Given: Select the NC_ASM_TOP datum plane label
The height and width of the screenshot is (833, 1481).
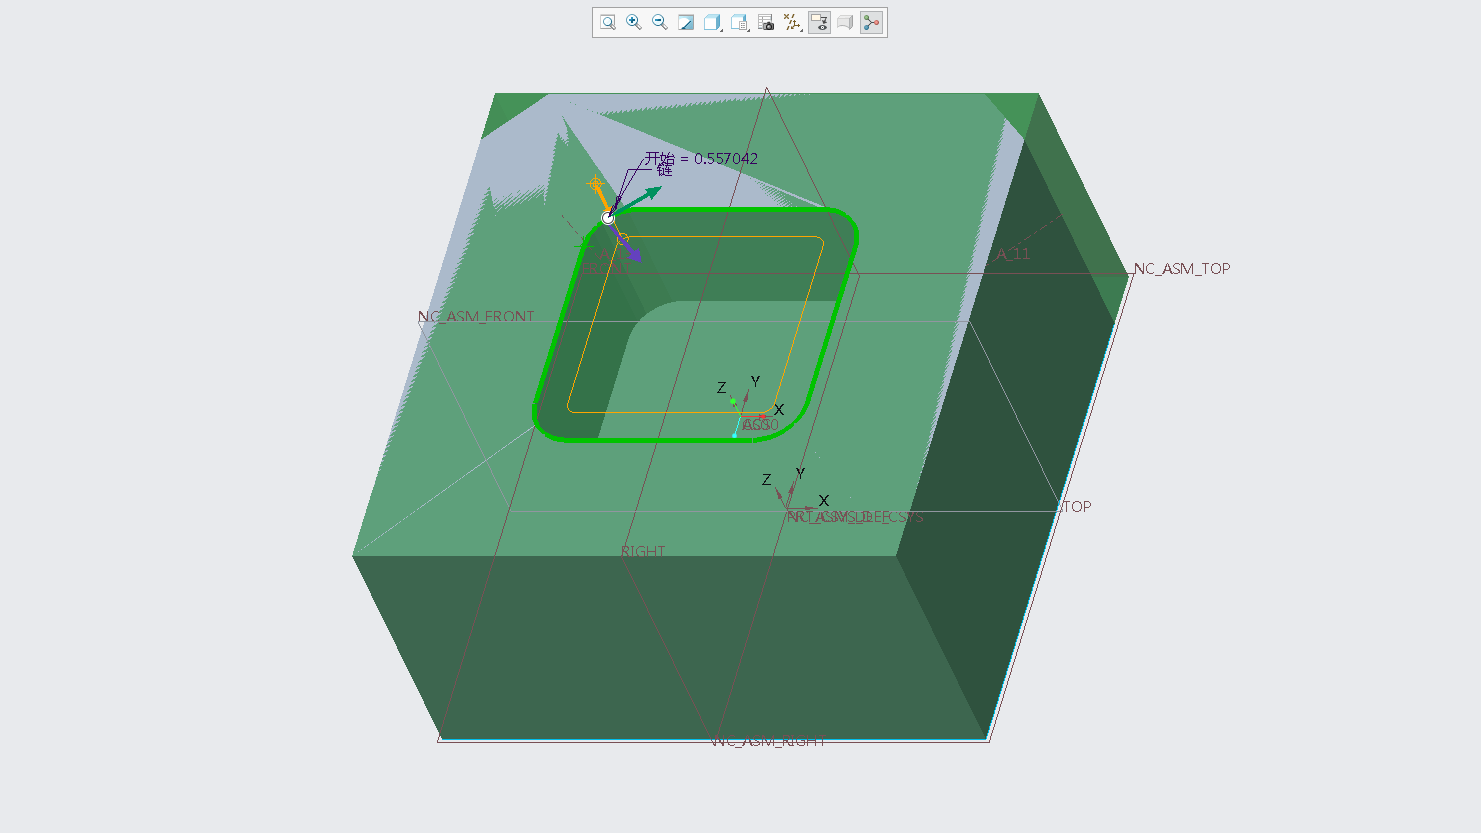Looking at the screenshot, I should click(x=1181, y=268).
